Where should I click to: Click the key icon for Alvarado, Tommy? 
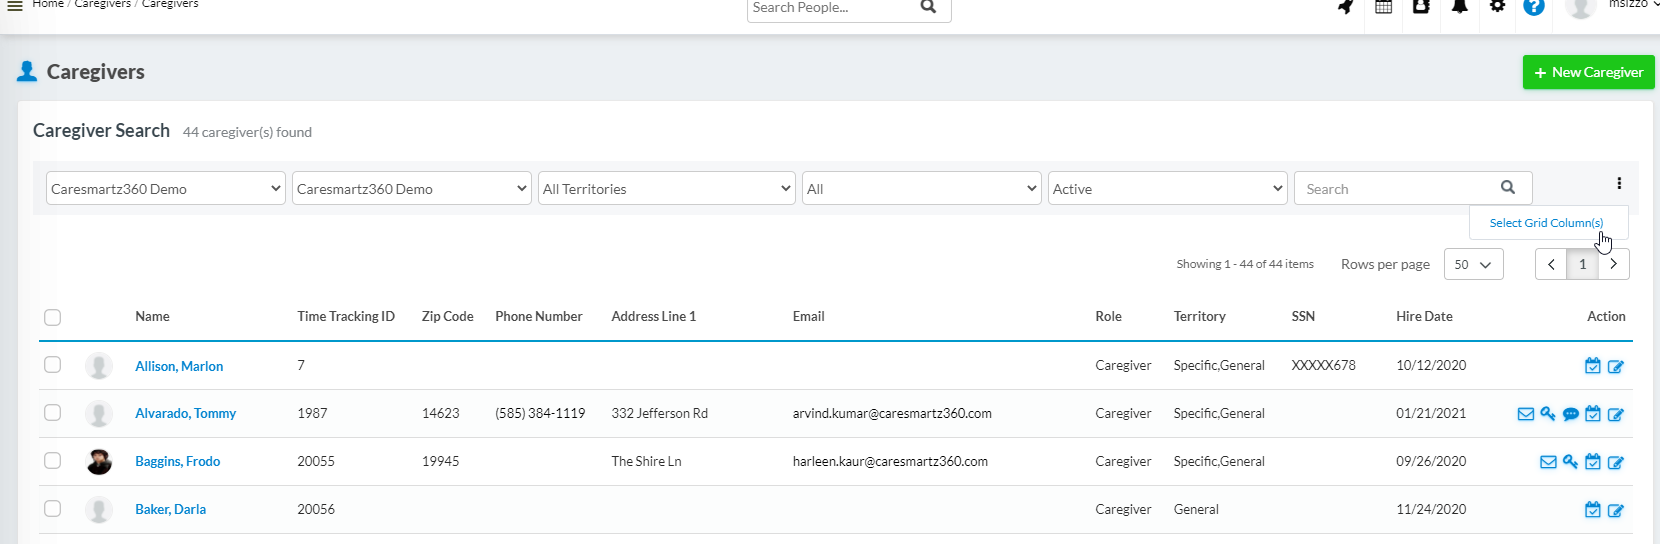tap(1548, 414)
